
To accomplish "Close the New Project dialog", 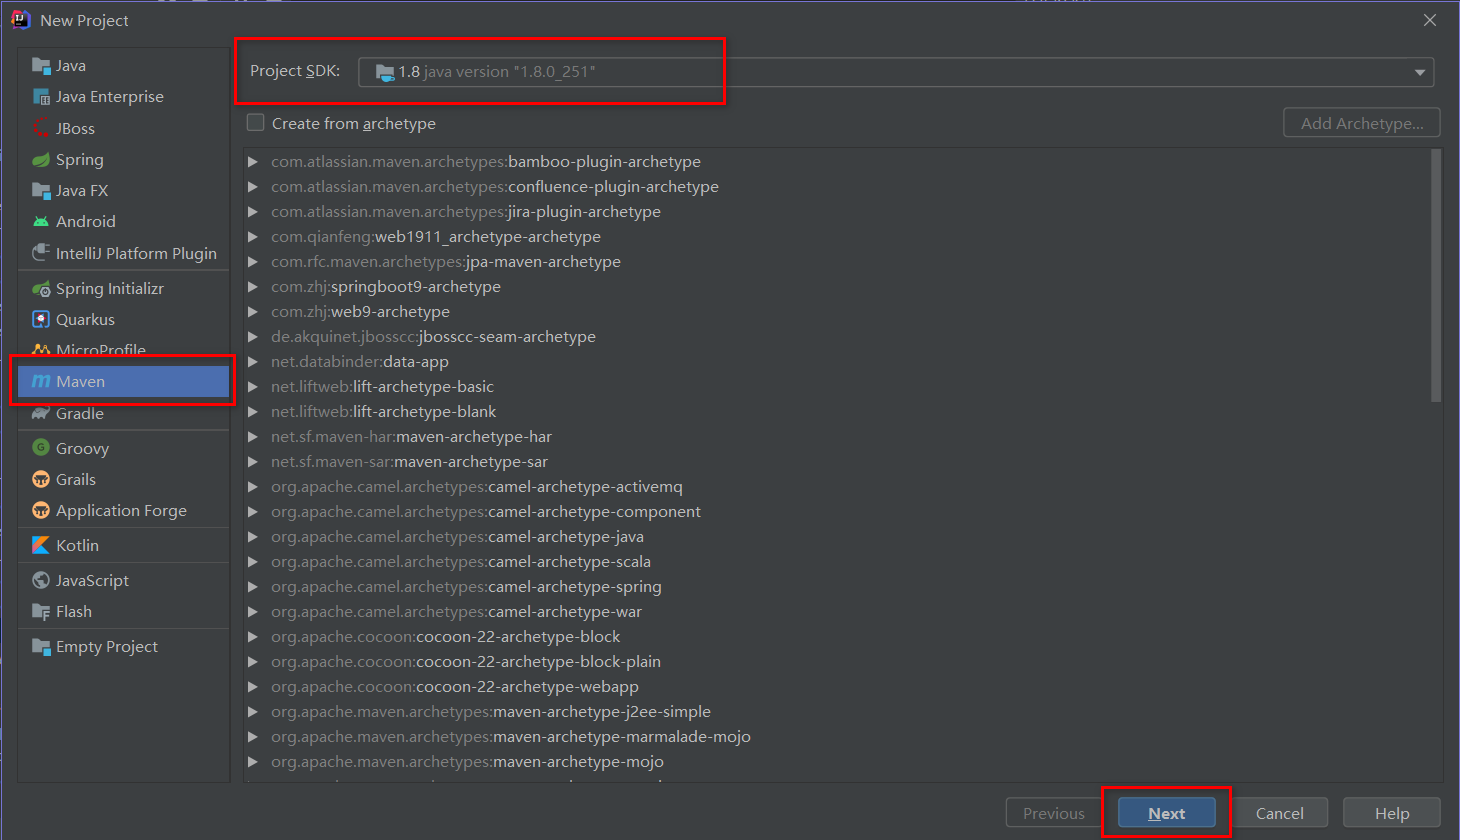I will click(1430, 20).
